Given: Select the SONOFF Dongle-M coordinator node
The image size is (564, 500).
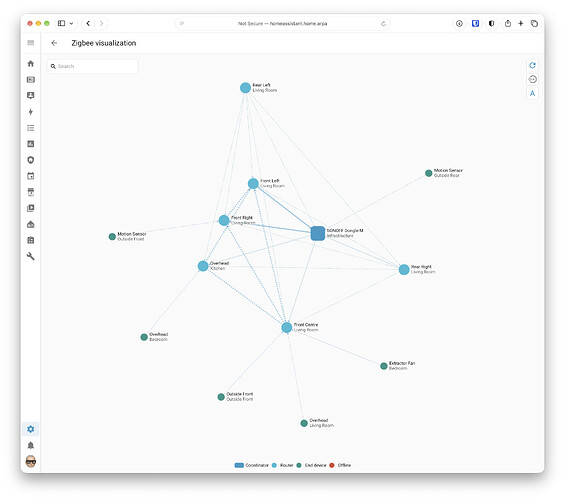Looking at the screenshot, I should pyautogui.click(x=318, y=233).
